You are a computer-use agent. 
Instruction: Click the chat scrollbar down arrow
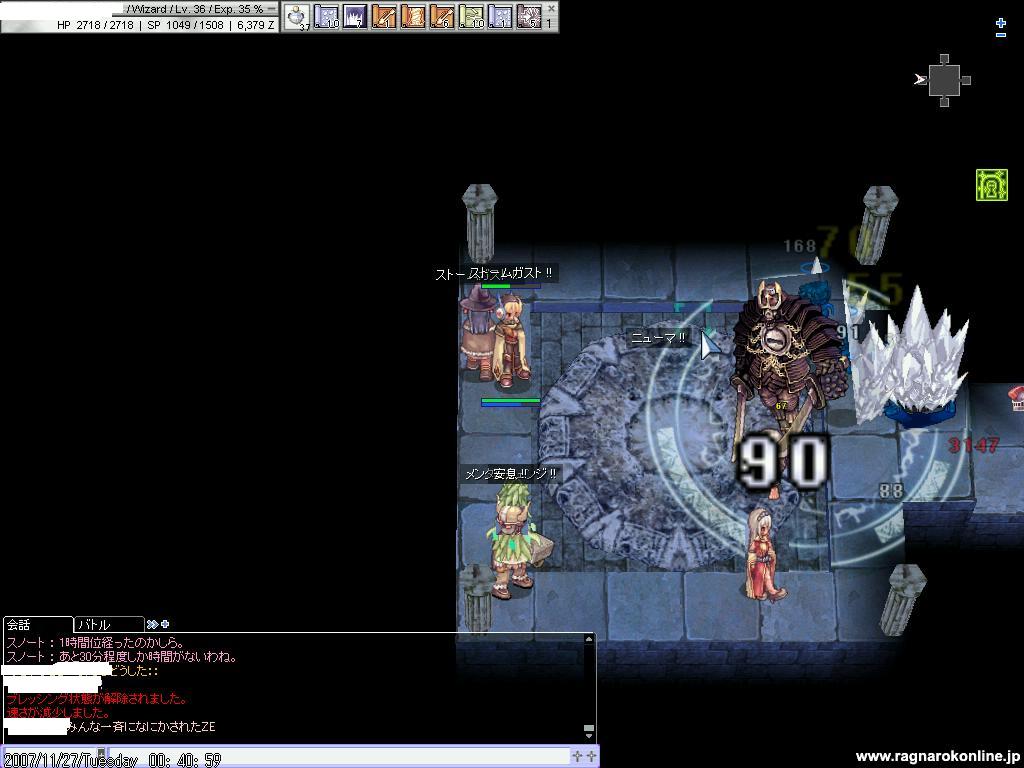588,737
